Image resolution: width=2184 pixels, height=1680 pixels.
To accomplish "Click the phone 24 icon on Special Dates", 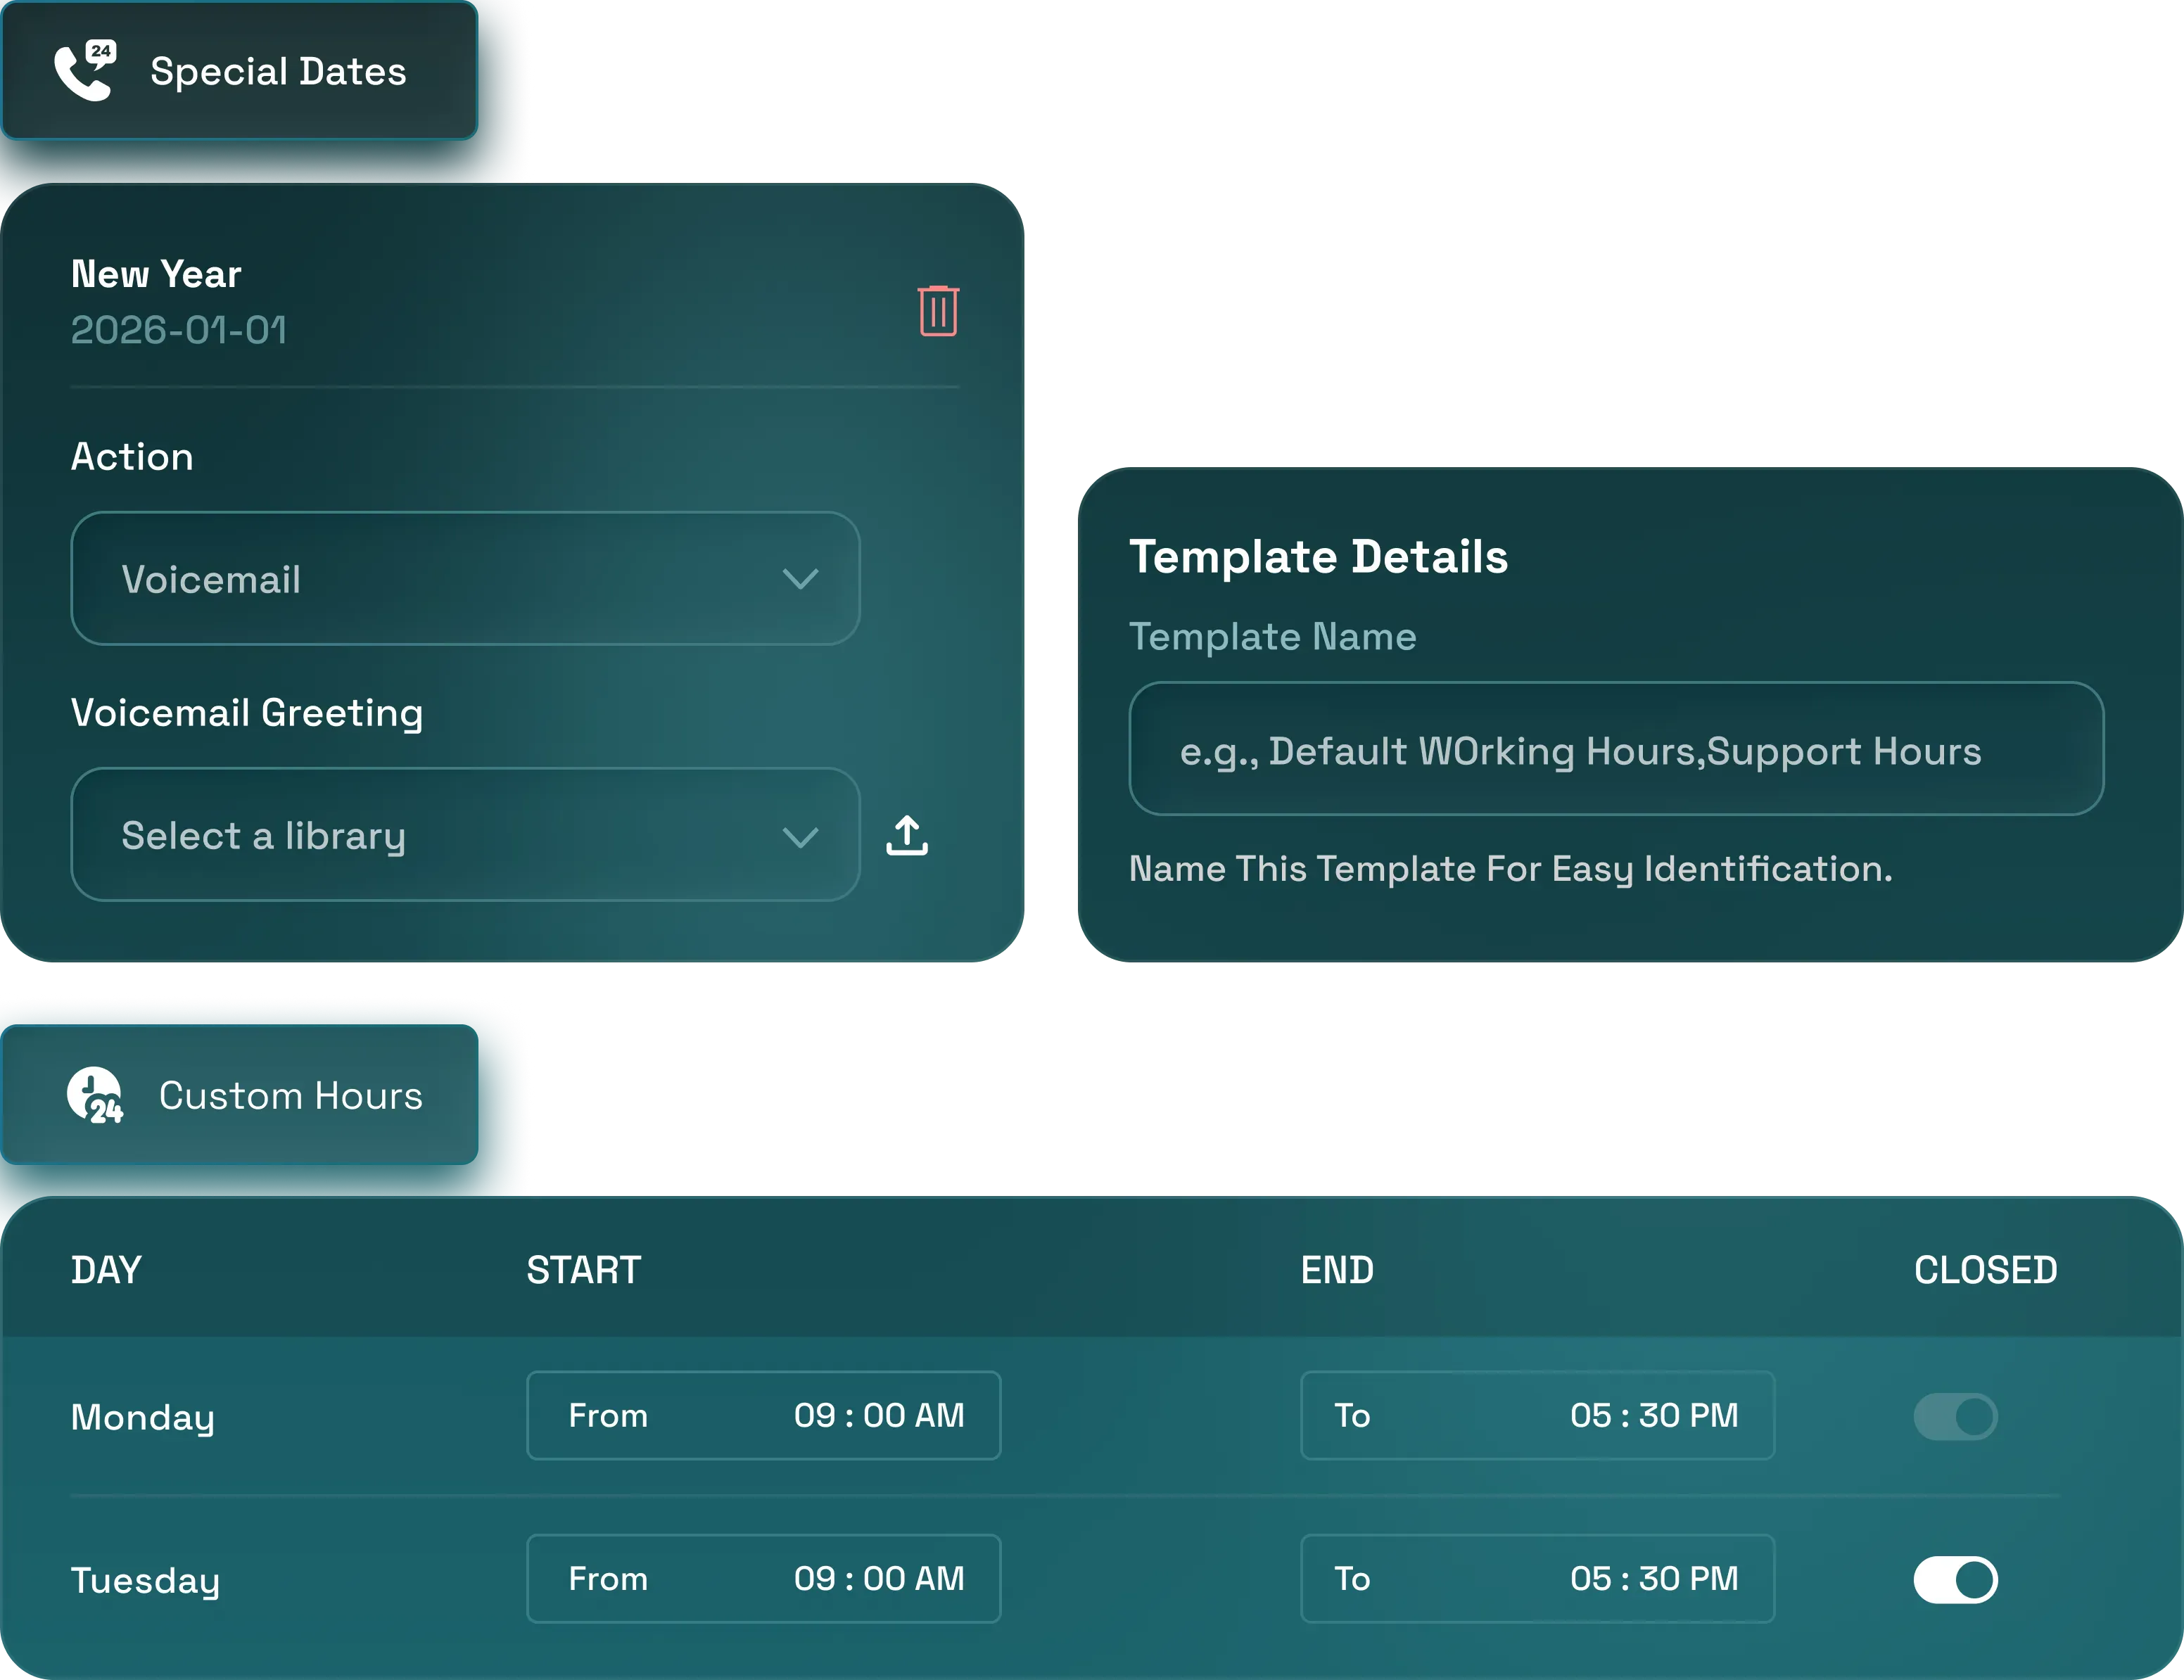I will pos(85,70).
